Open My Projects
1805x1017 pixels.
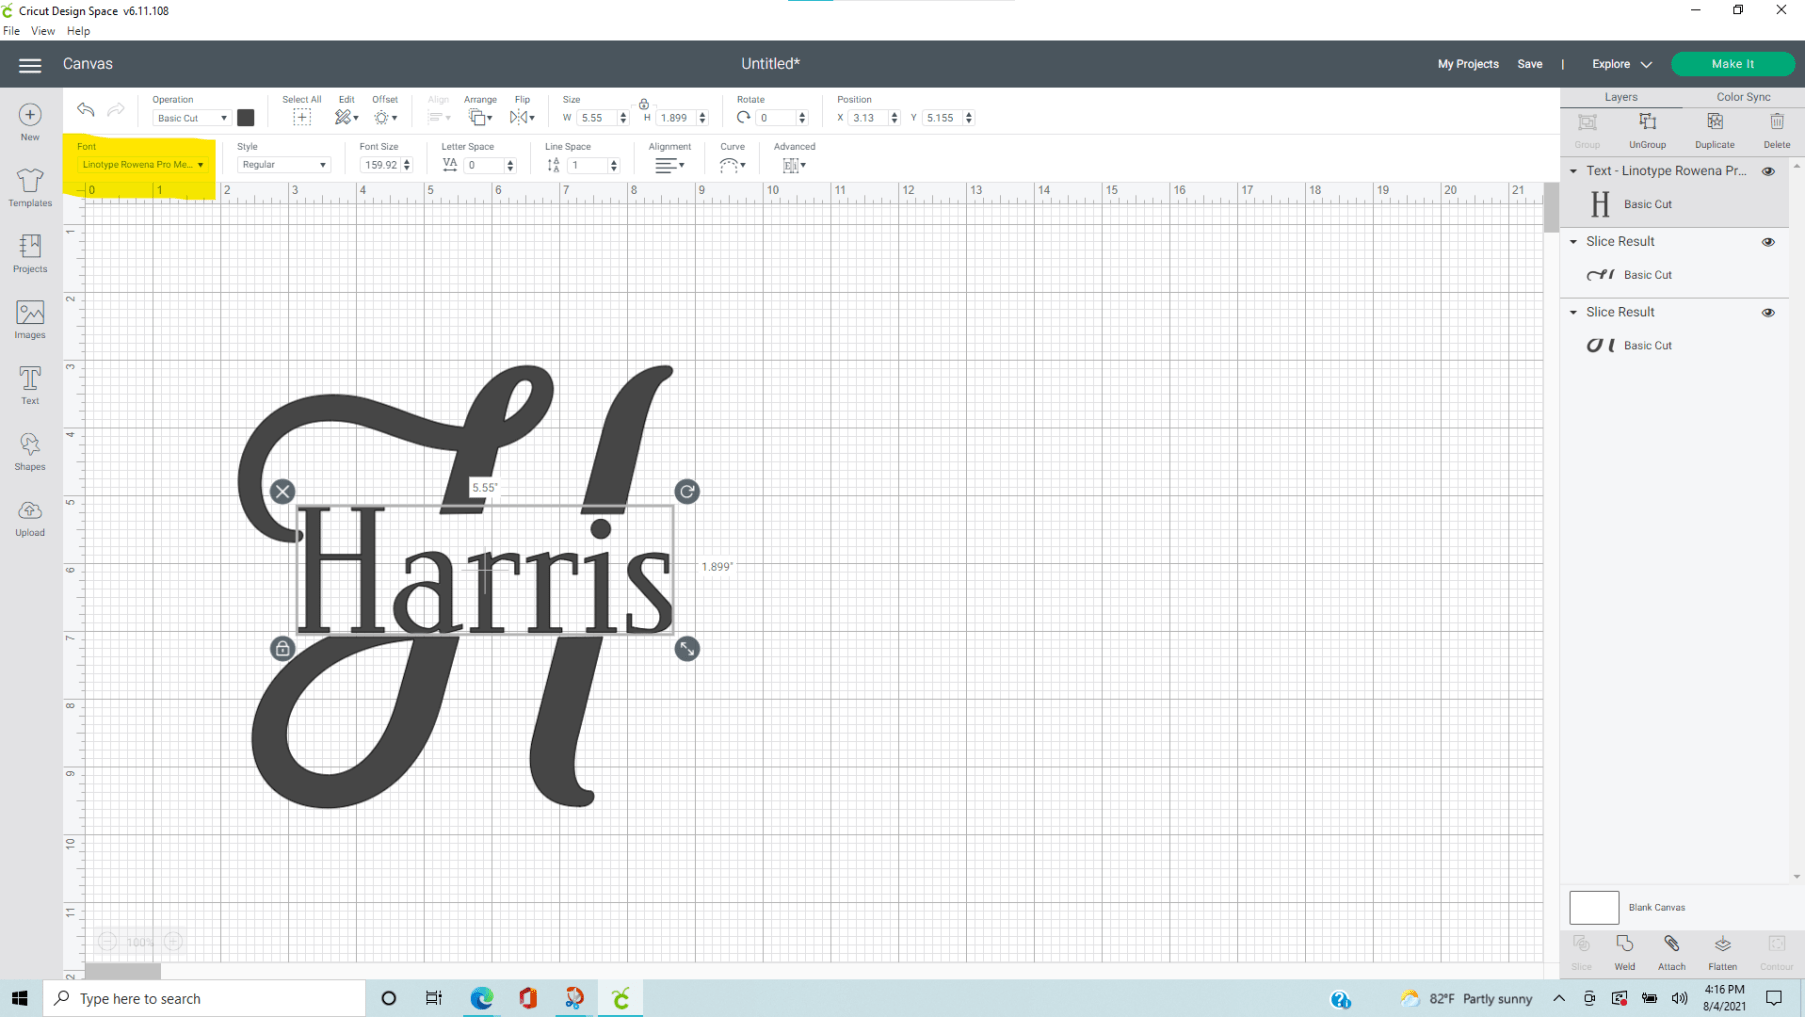pyautogui.click(x=1467, y=63)
